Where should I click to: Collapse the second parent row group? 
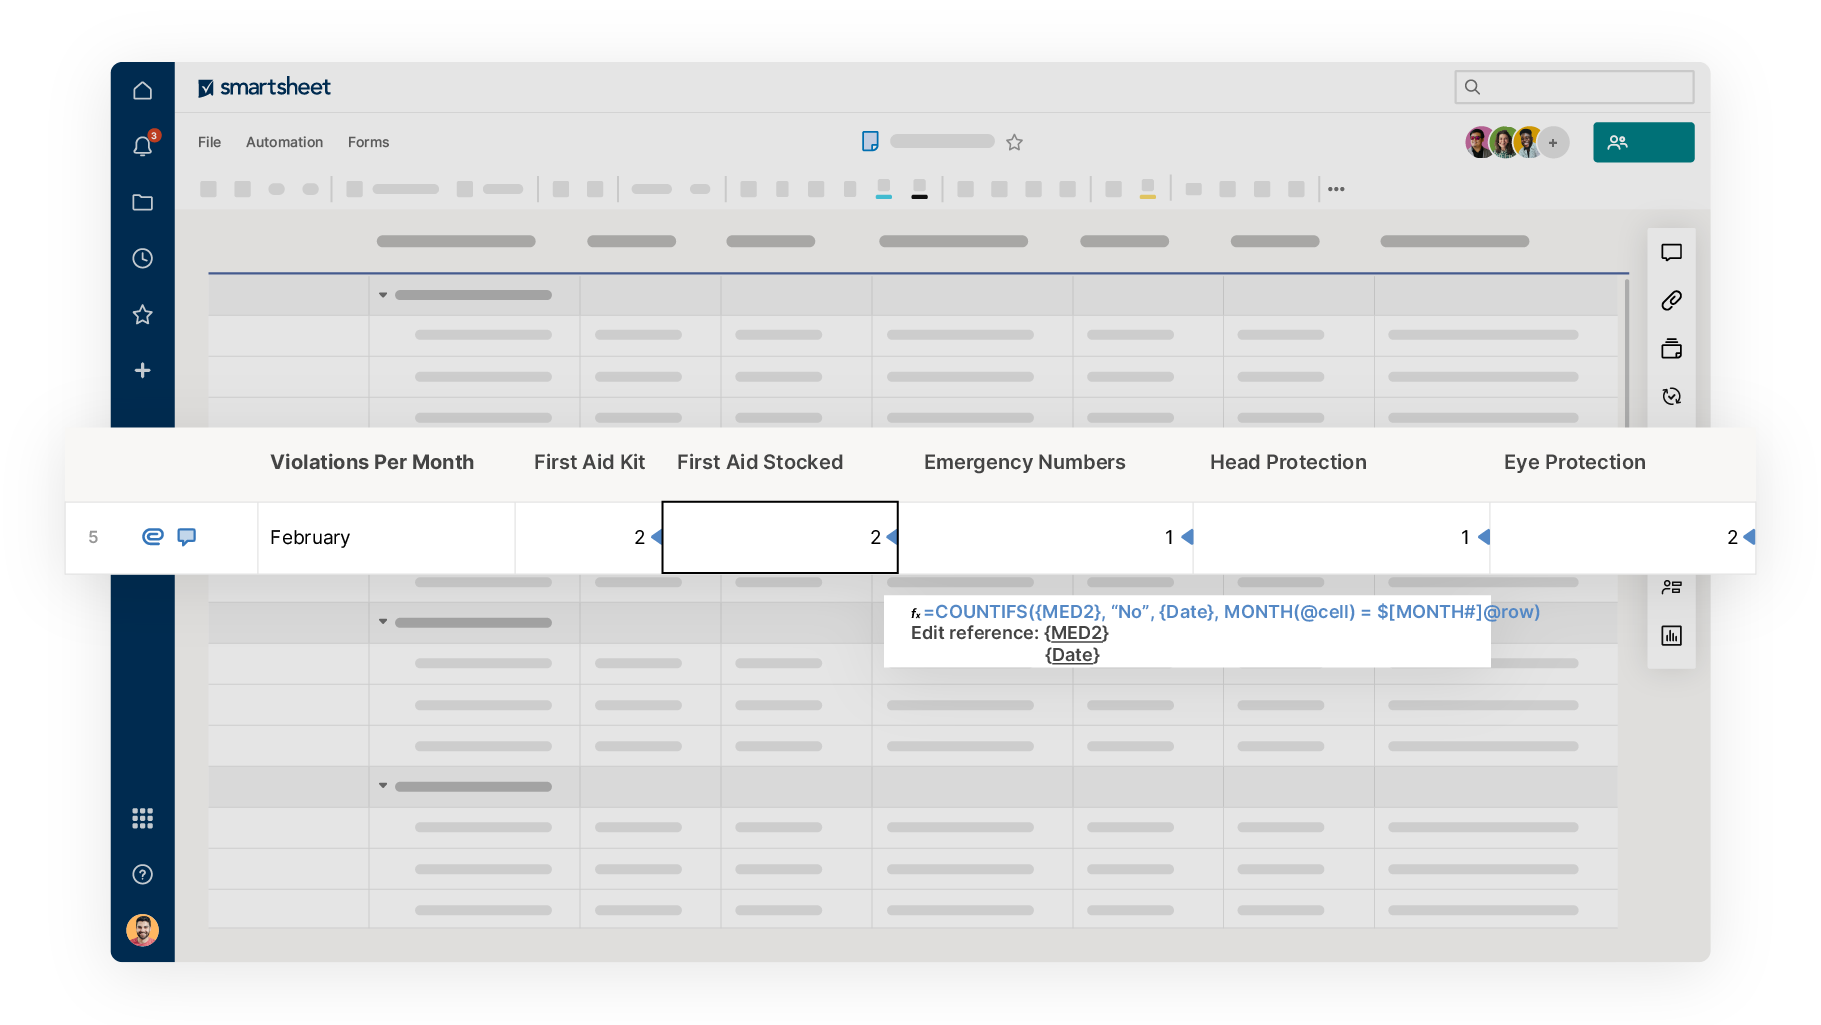click(383, 622)
